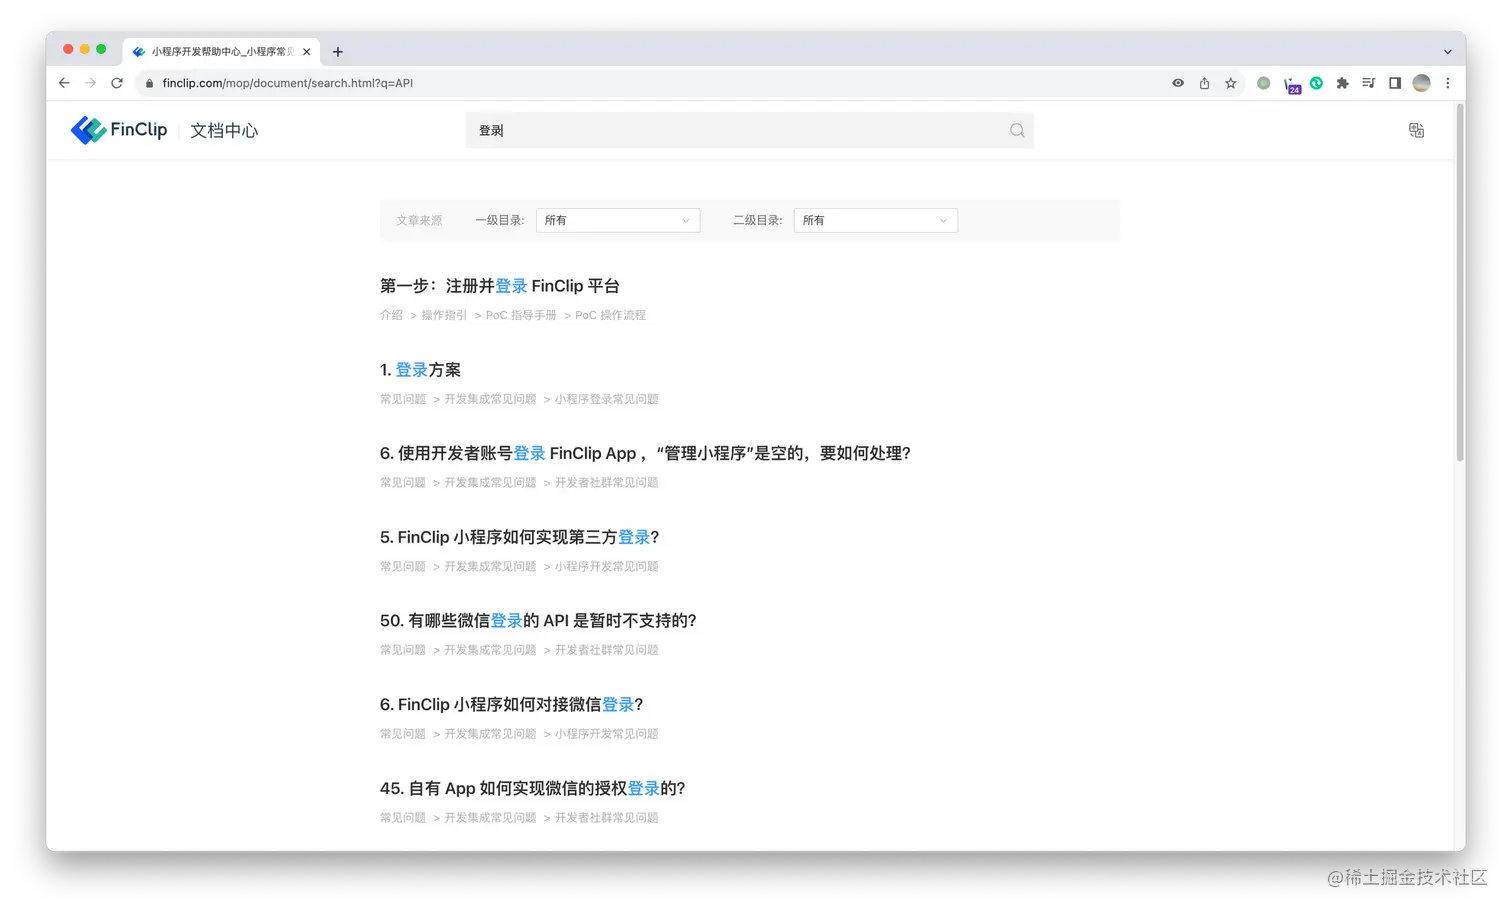Open the 二级目录 dropdown
The height and width of the screenshot is (912, 1512).
pos(876,220)
